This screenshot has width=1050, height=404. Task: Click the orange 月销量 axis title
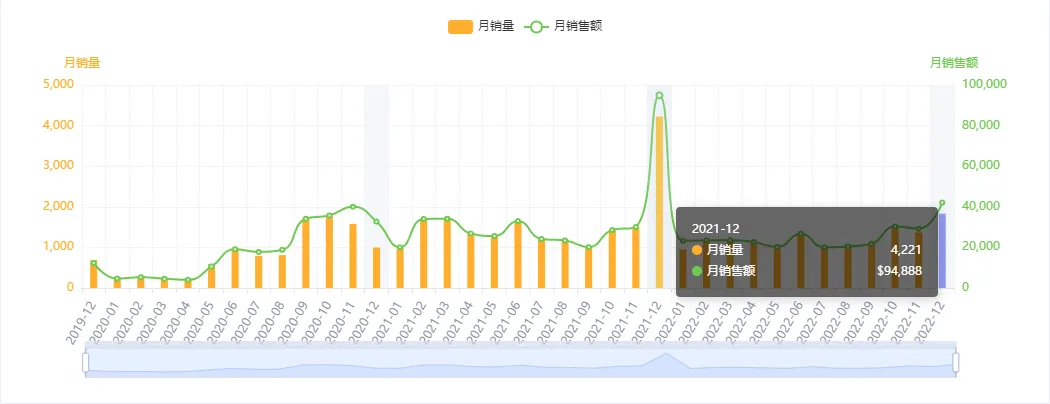point(82,63)
